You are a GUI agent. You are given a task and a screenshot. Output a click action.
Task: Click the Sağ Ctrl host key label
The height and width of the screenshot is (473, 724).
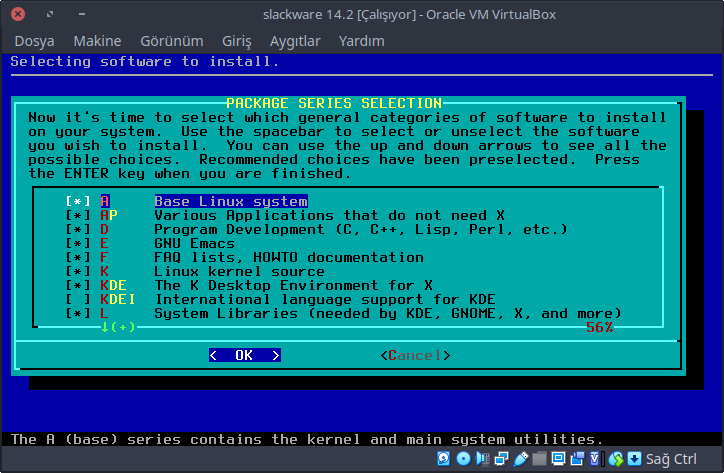pyautogui.click(x=671, y=459)
